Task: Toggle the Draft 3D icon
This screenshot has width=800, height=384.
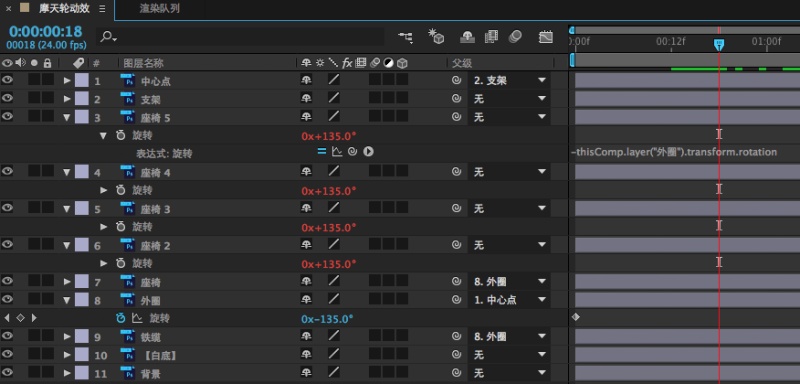Action: pyautogui.click(x=436, y=36)
